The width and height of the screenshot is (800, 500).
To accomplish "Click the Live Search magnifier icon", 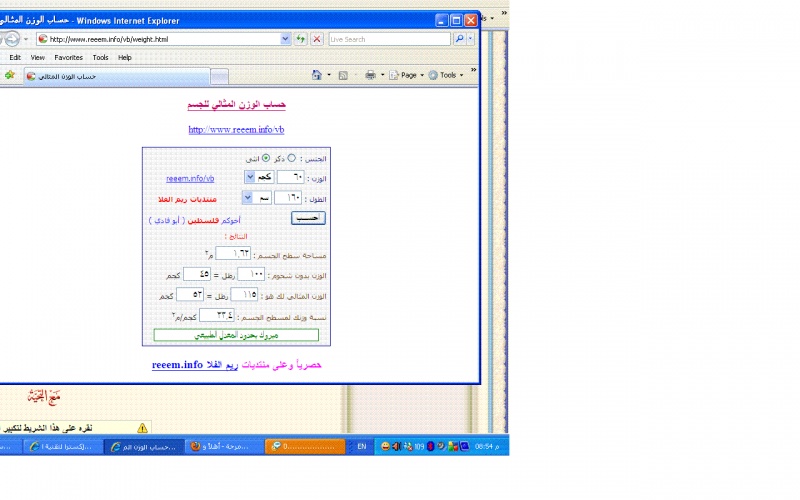I will coord(460,39).
